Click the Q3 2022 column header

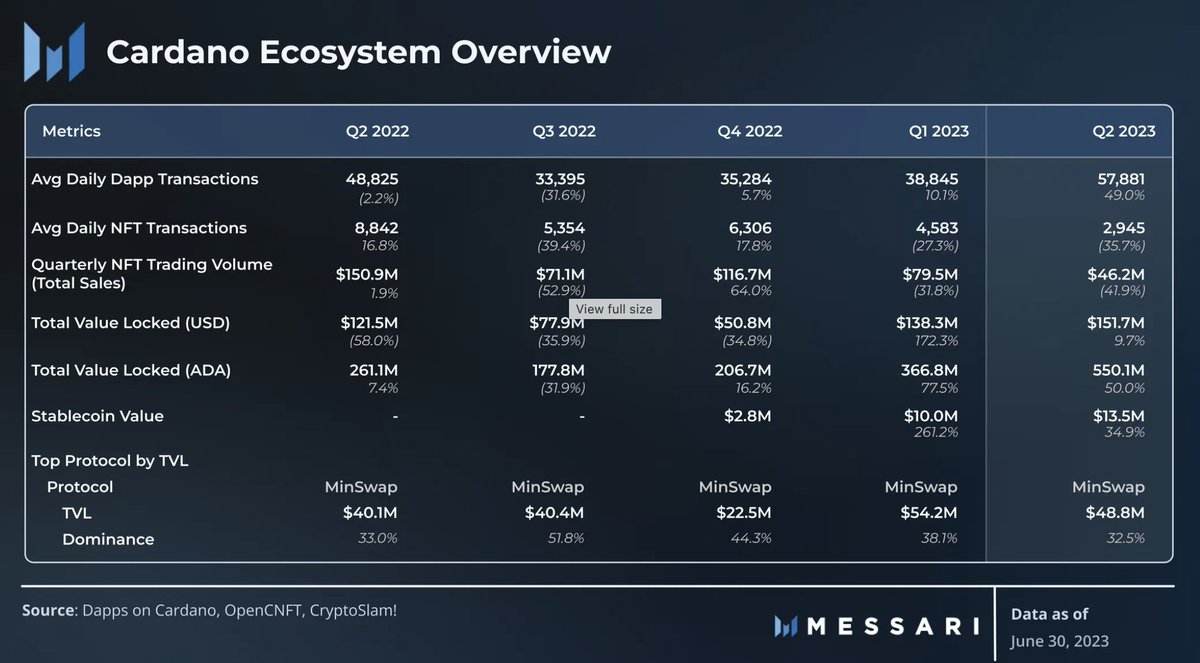564,131
